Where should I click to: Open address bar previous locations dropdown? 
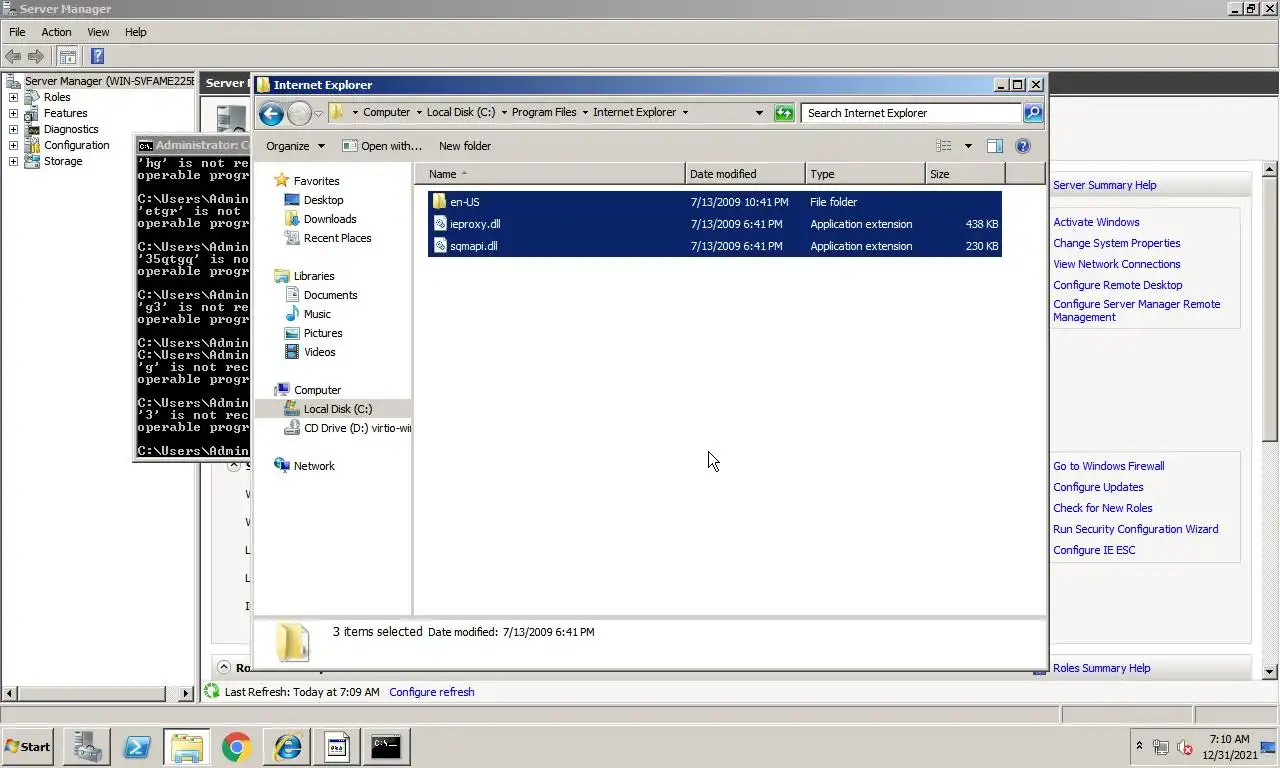click(x=759, y=113)
